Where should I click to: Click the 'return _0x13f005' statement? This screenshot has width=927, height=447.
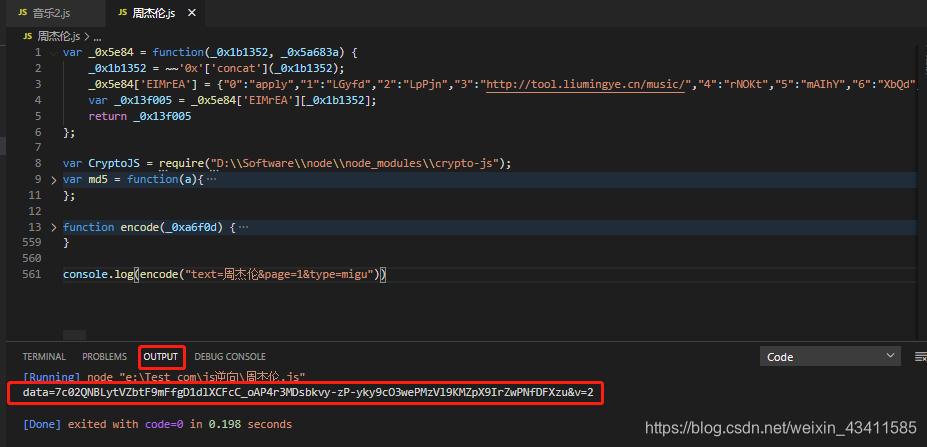click(x=140, y=116)
